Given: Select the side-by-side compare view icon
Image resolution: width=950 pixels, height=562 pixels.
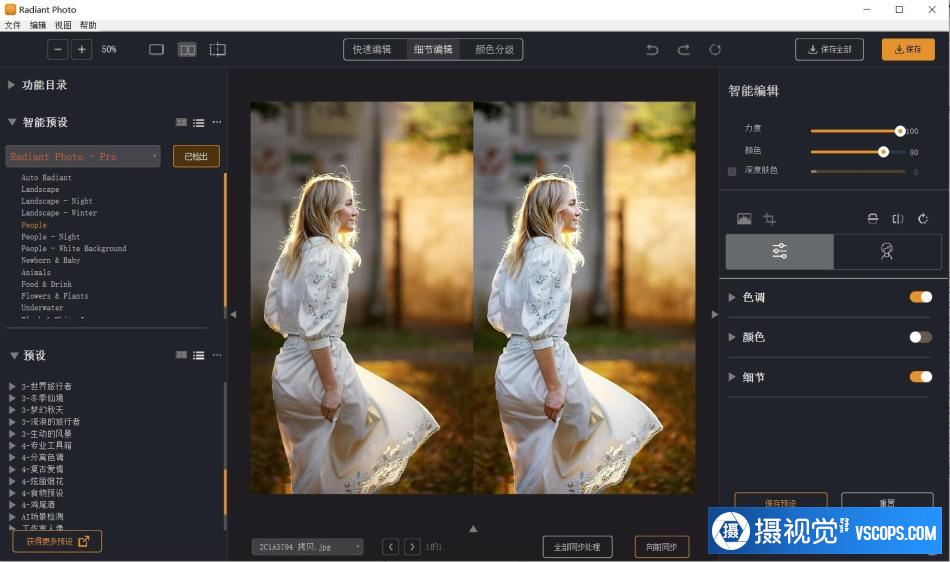Looking at the screenshot, I should coord(187,50).
